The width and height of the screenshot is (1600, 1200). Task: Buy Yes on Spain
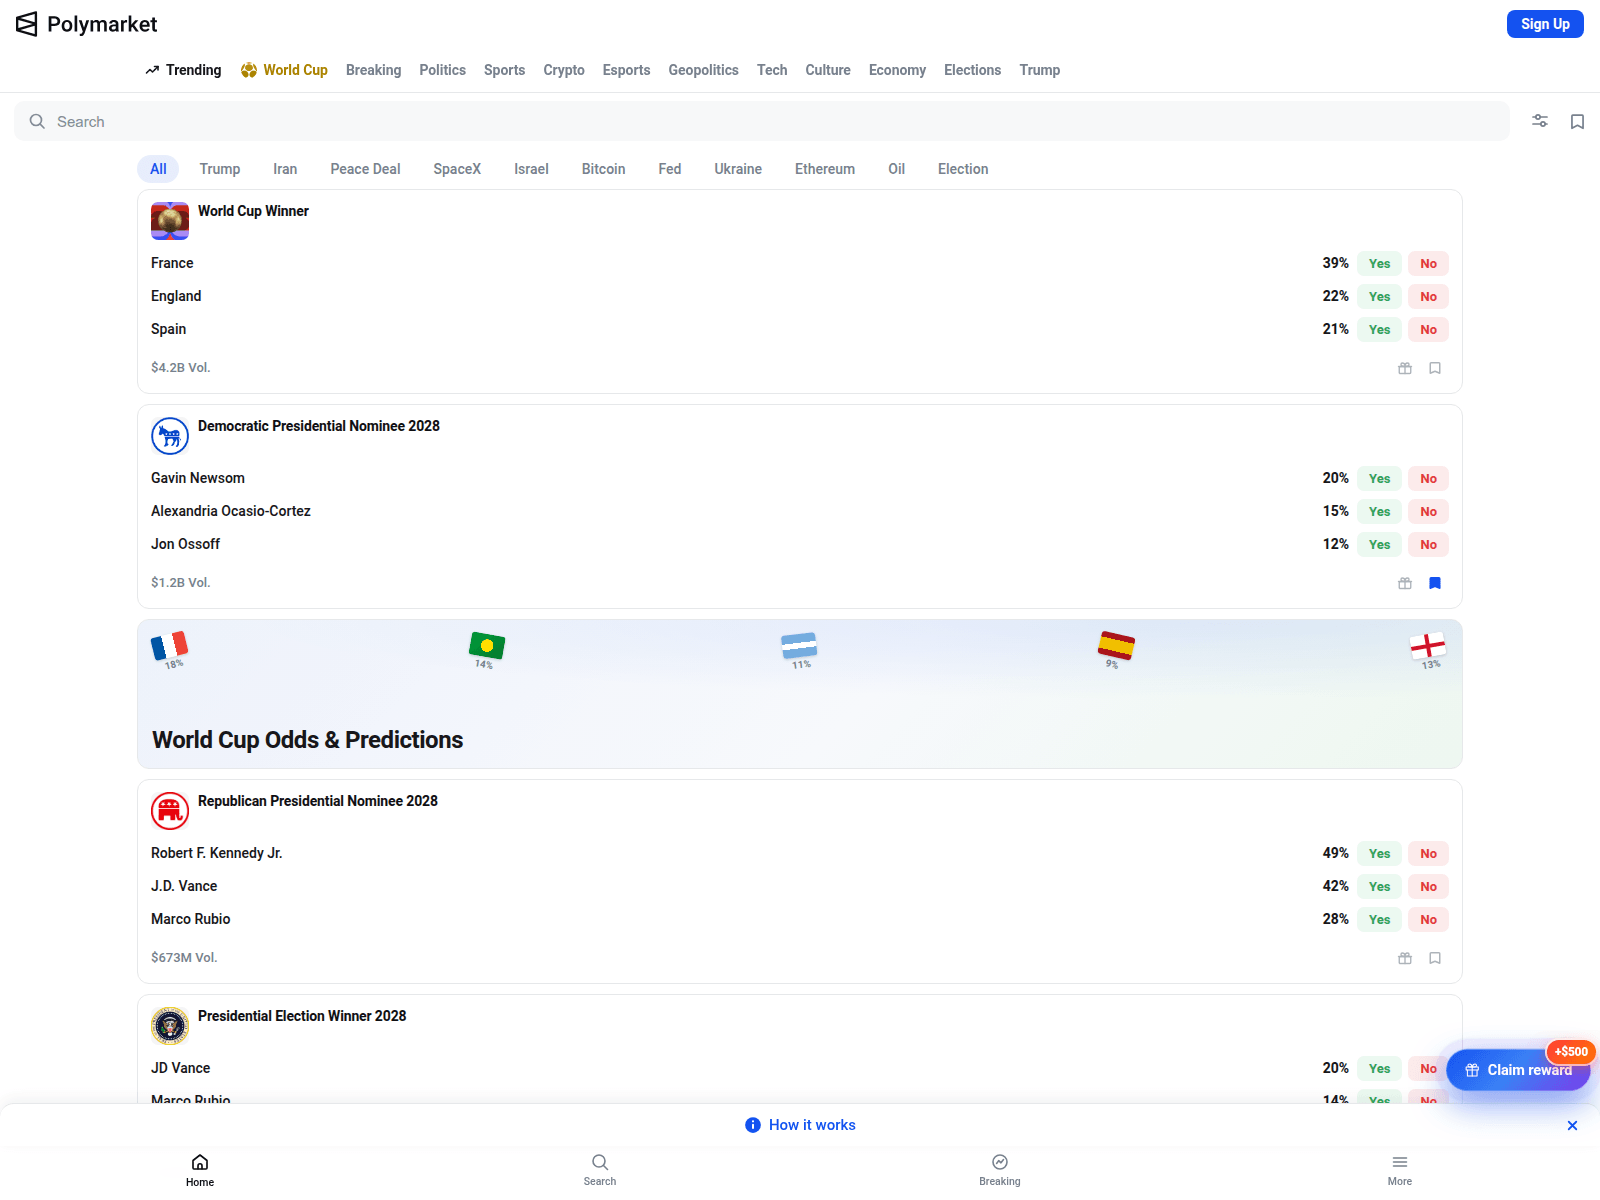click(1379, 330)
